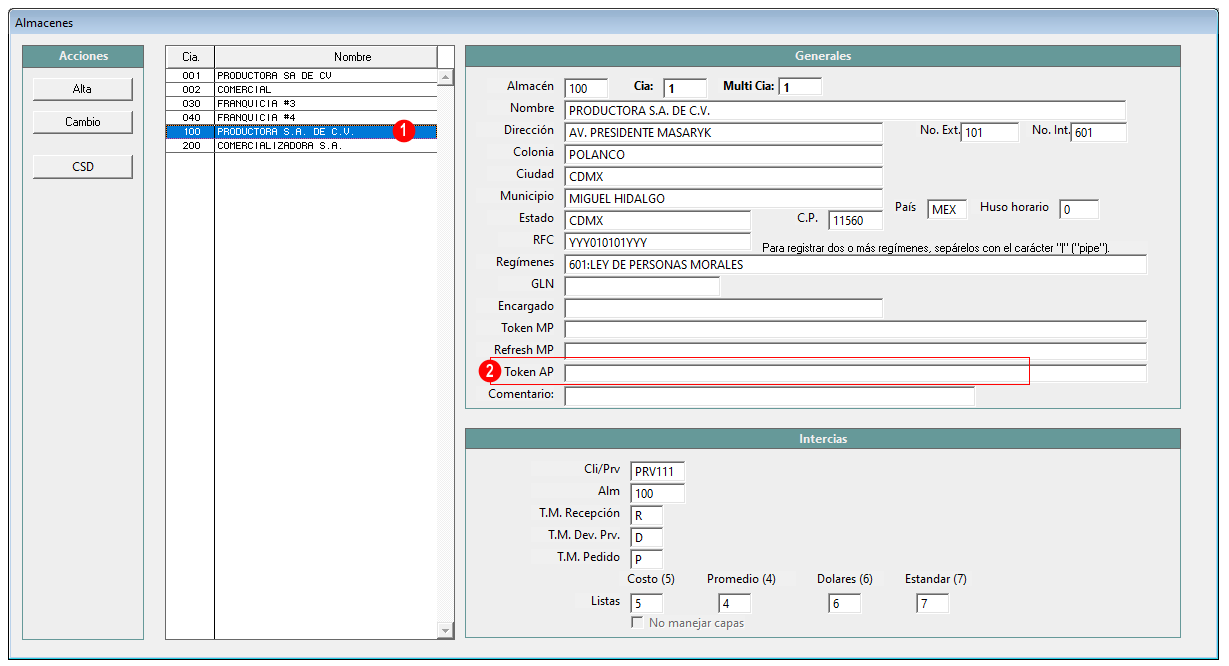Click the Estandar (7) list field
This screenshot has height=666, width=1229.
tap(933, 604)
